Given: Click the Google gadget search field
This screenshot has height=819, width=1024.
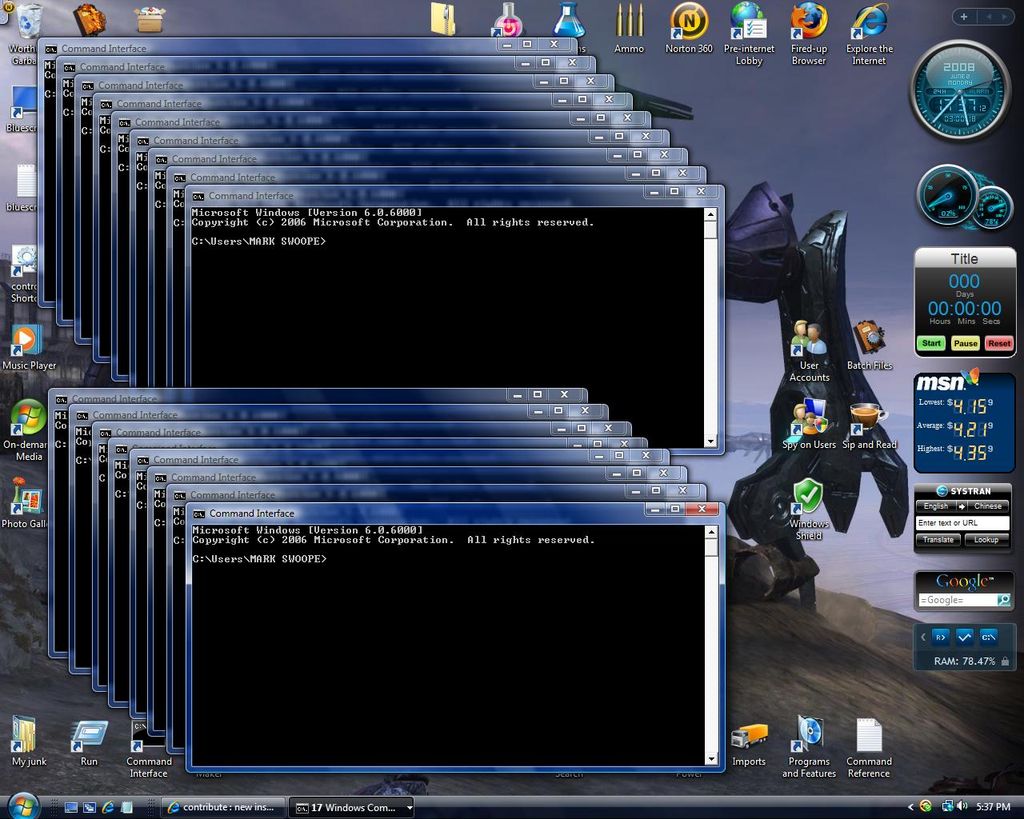Looking at the screenshot, I should (x=957, y=600).
